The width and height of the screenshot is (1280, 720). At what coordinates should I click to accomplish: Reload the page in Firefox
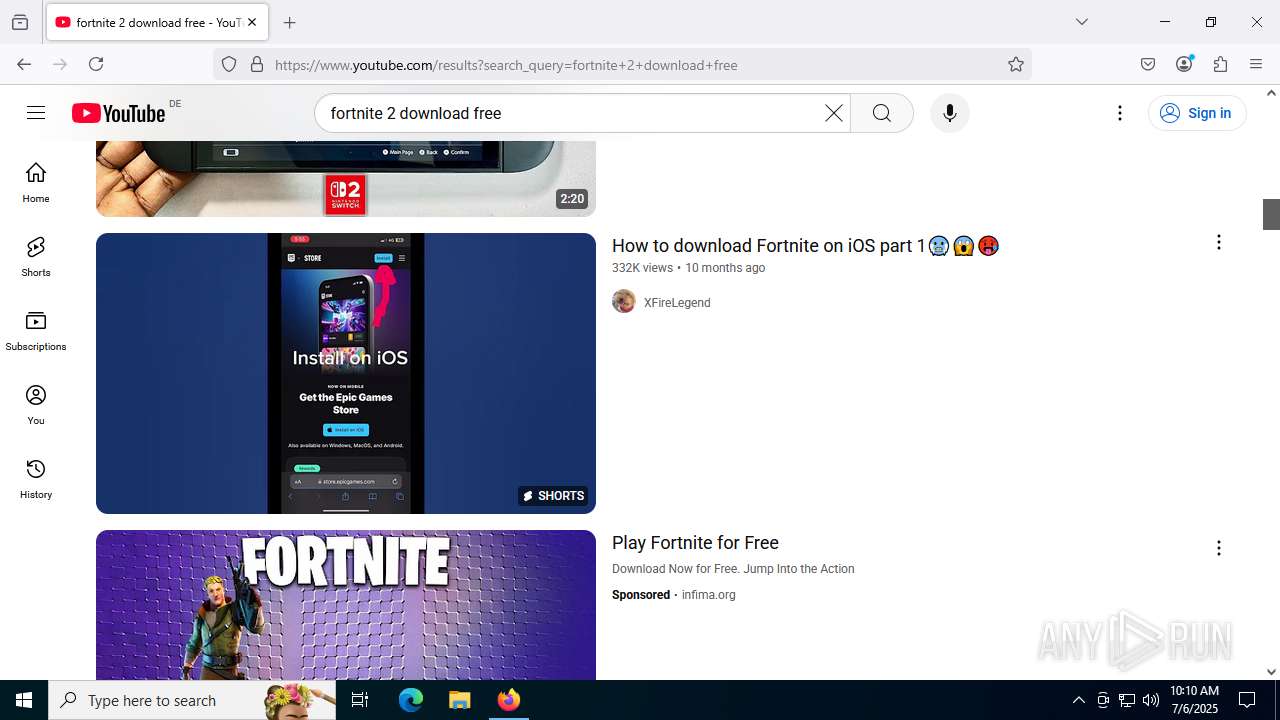pos(96,64)
